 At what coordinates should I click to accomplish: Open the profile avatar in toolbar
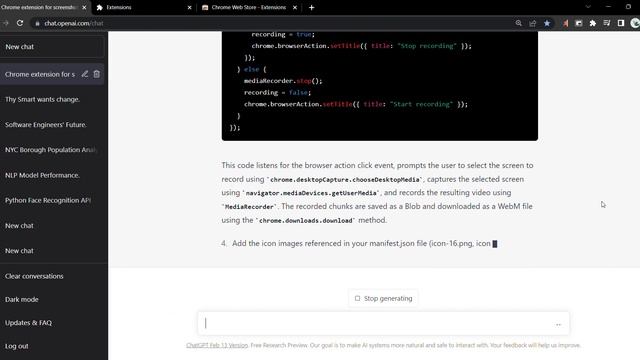coord(635,23)
